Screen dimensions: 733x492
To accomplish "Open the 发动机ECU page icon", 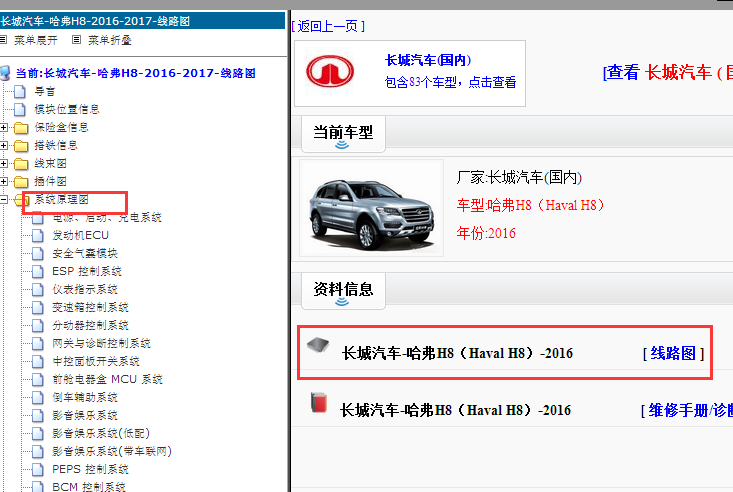I will 38,235.
